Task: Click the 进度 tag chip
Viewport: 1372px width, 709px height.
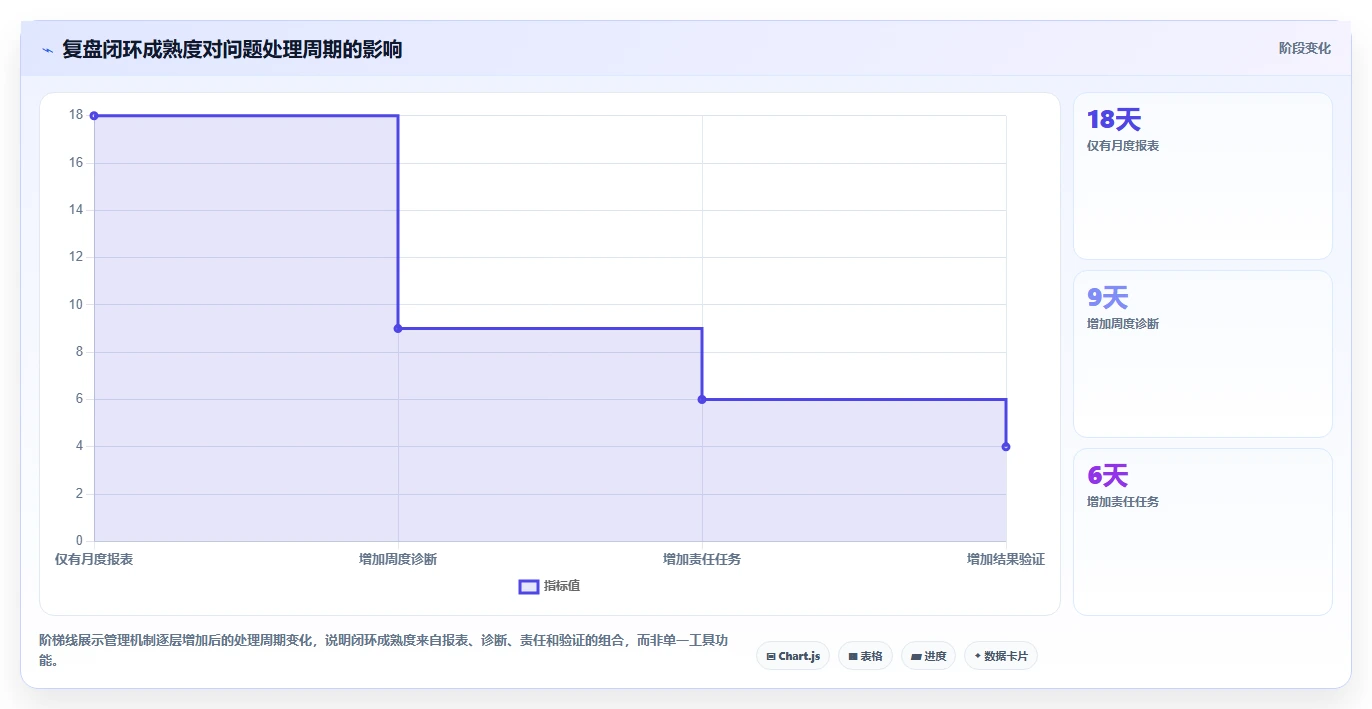Action: pos(928,656)
